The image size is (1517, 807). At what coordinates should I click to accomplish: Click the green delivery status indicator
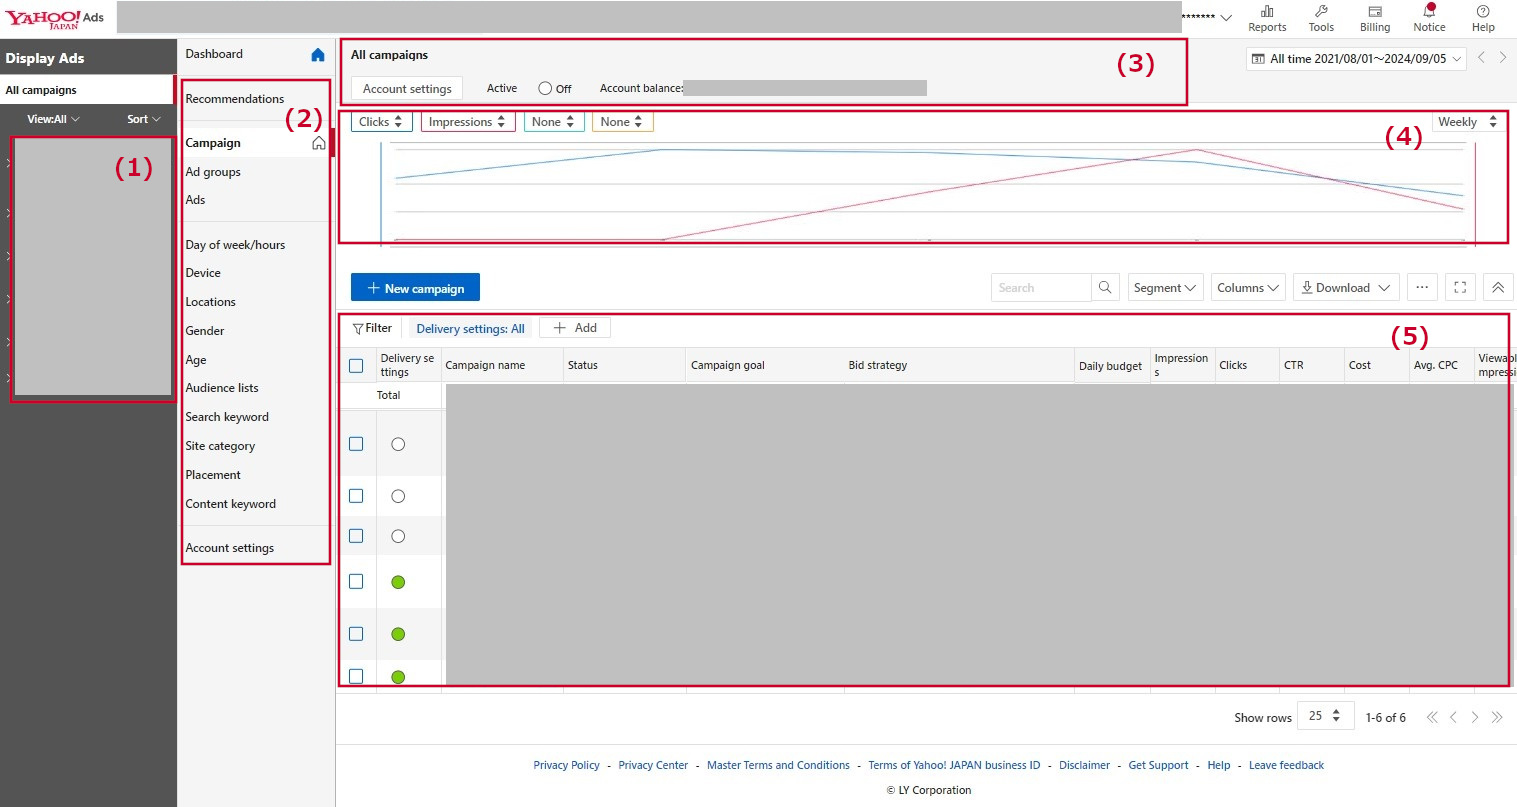click(x=398, y=582)
